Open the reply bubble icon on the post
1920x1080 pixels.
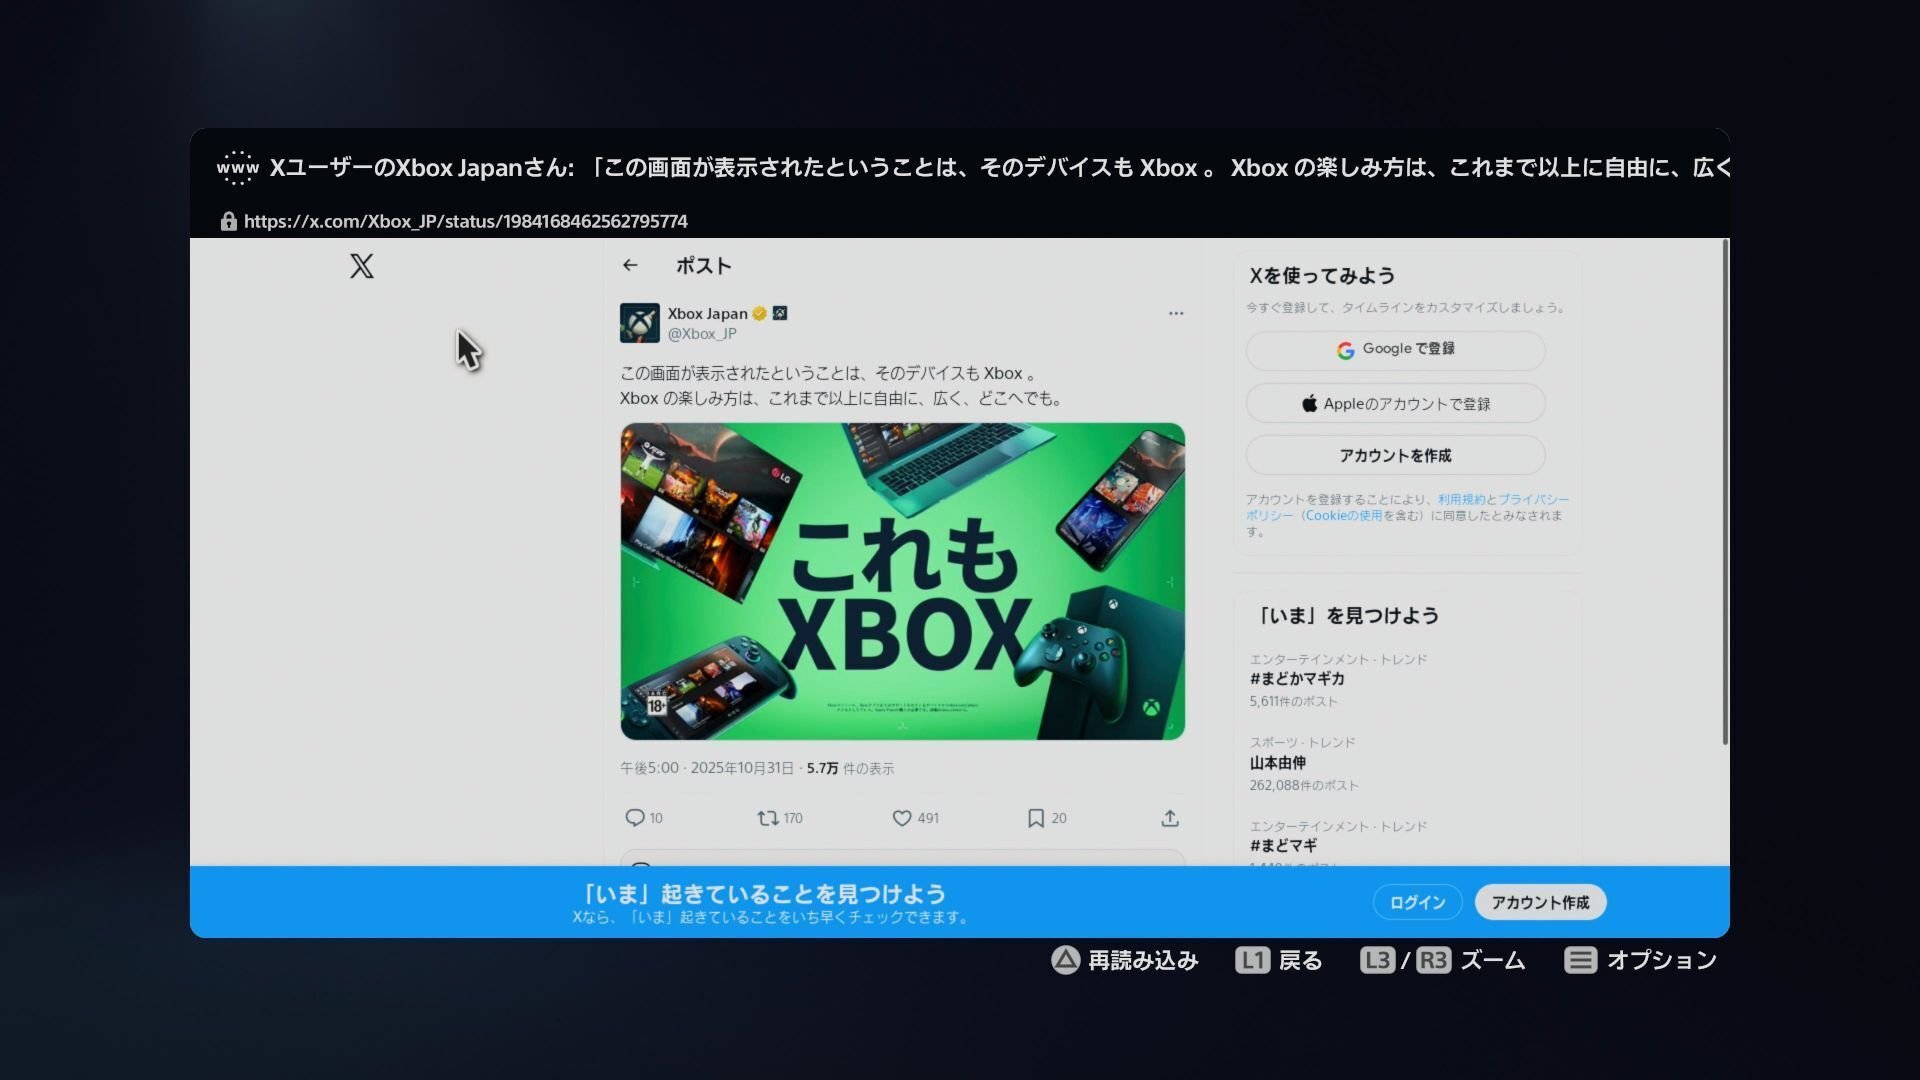(x=636, y=817)
